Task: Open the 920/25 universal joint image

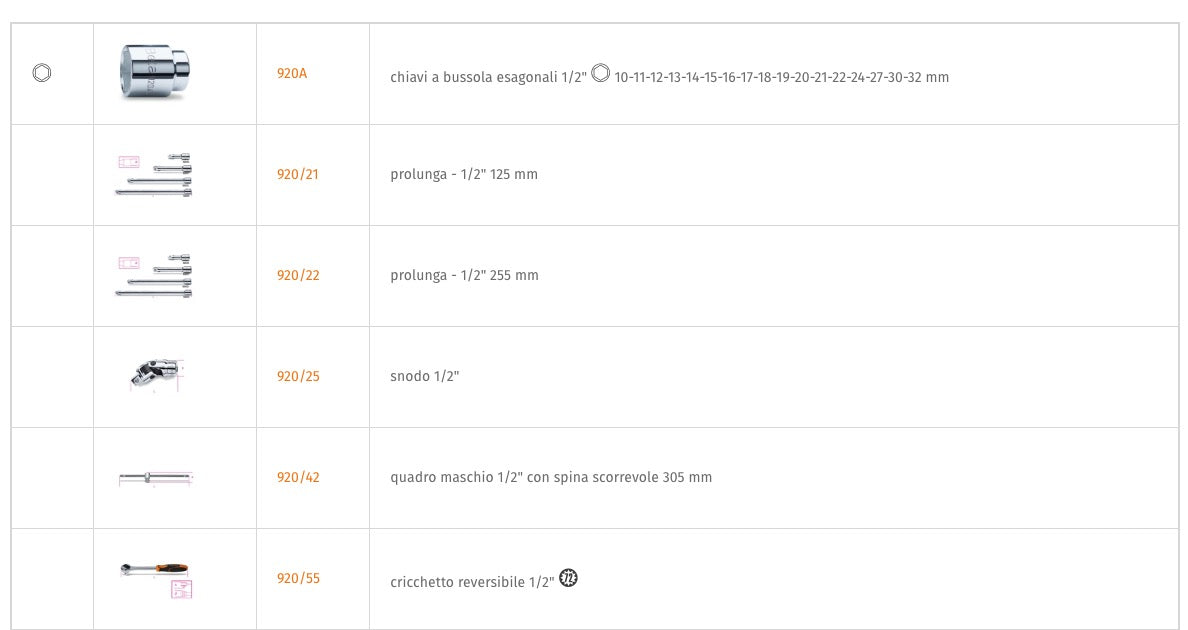Action: point(156,375)
